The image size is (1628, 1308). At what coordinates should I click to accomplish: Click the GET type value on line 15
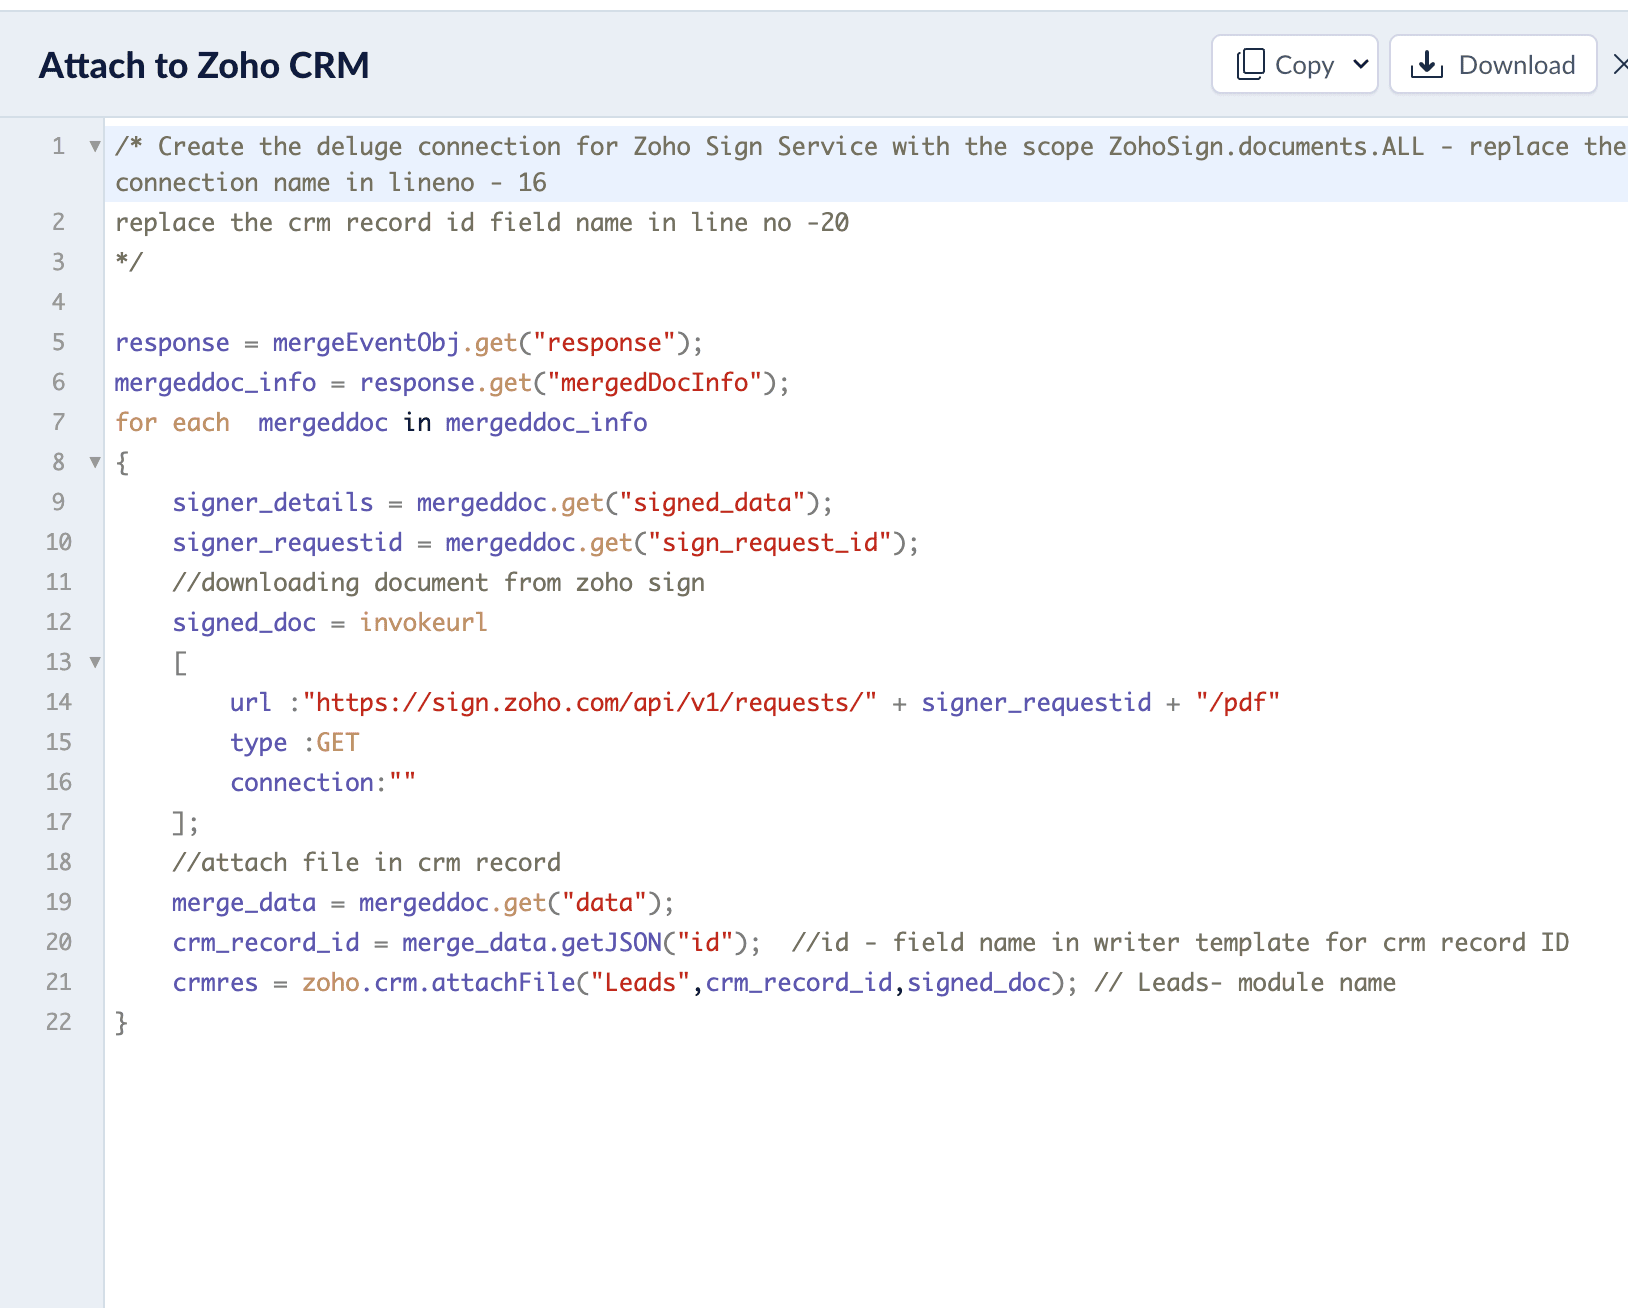(338, 743)
